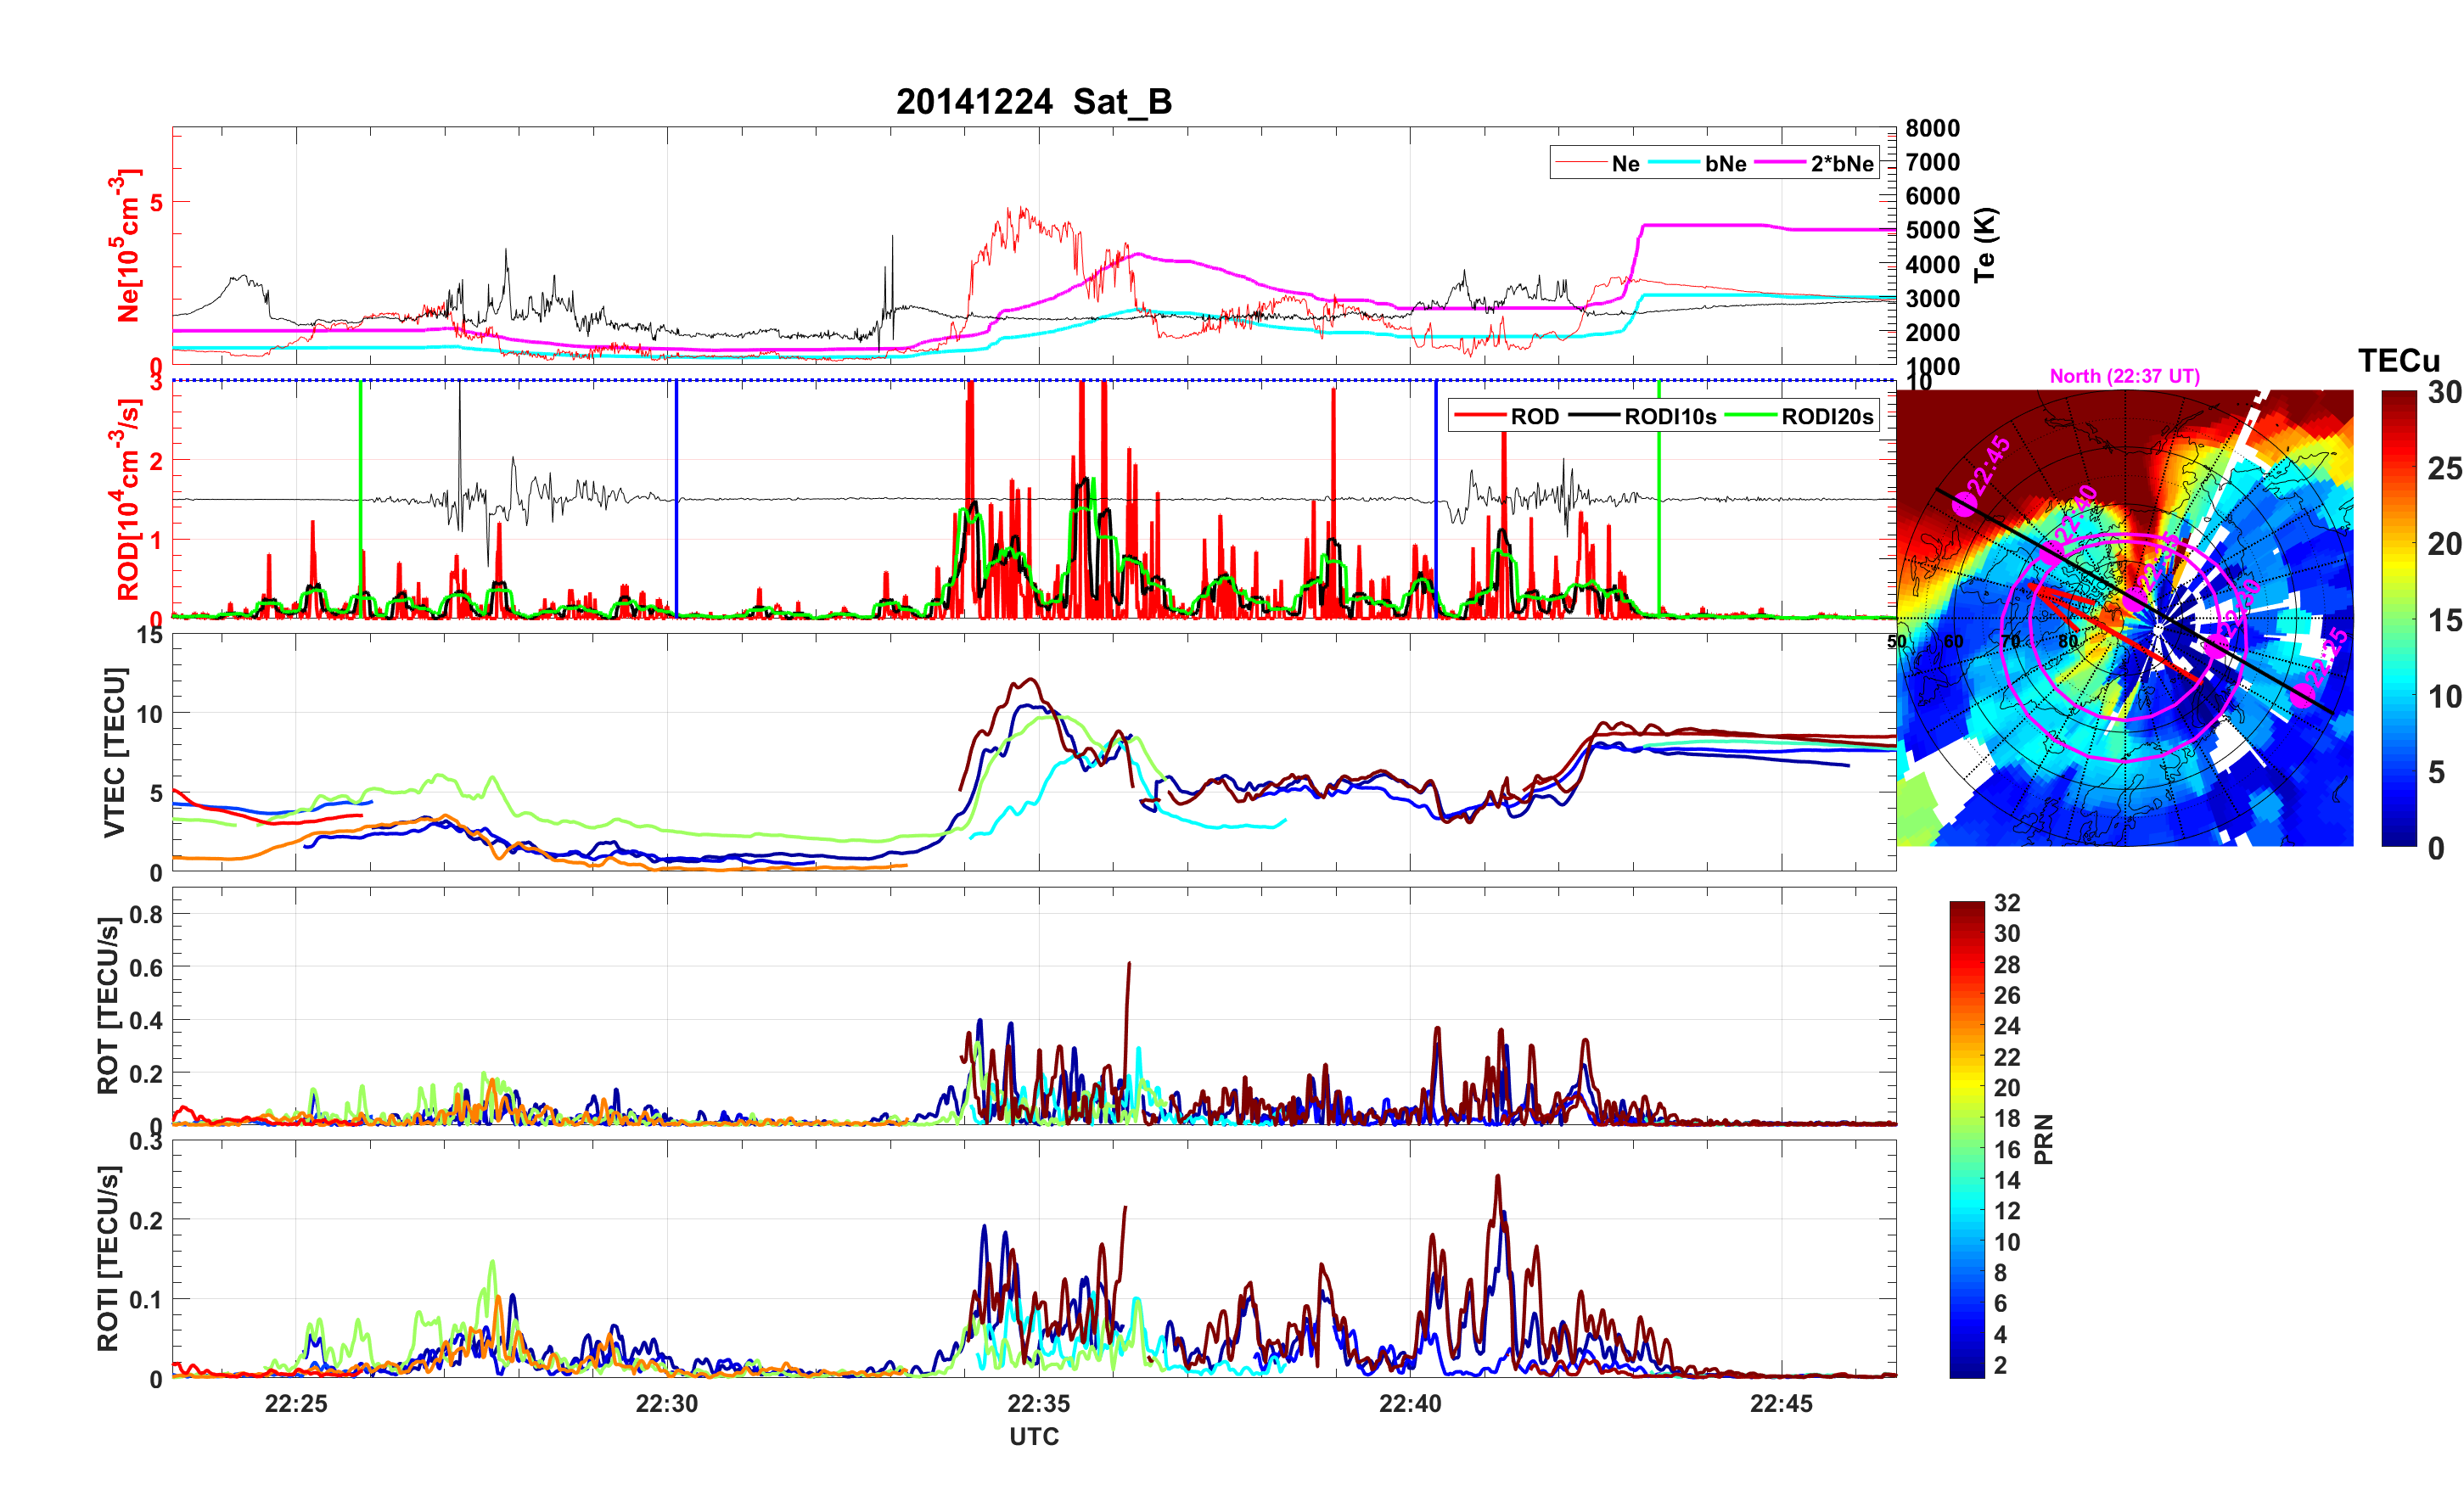Select the 'ROD' legend entry
2464x1490 pixels.
(x=1506, y=416)
